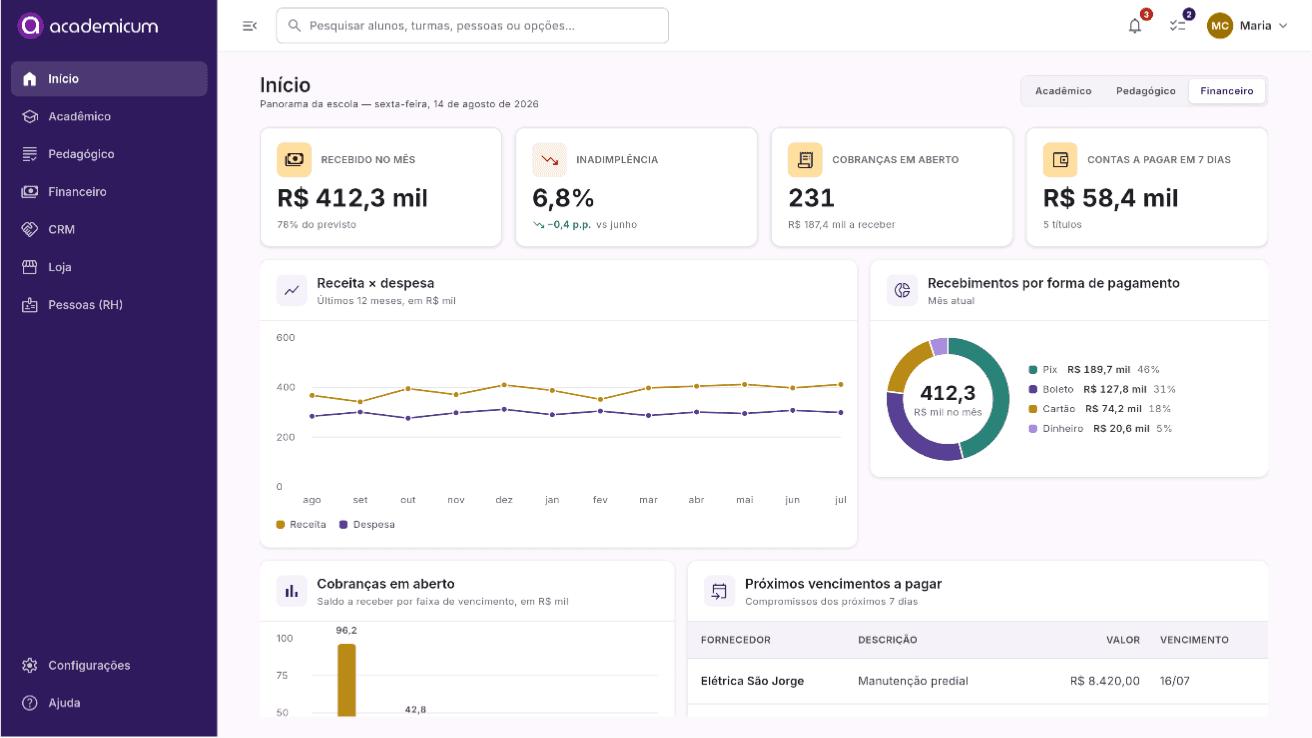The height and width of the screenshot is (738, 1312).
Task: Click the Pix green legend swatch
Action: click(x=1033, y=369)
